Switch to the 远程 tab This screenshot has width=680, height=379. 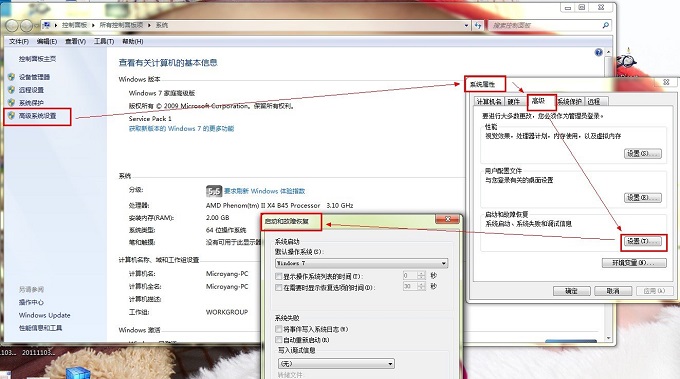tap(595, 101)
